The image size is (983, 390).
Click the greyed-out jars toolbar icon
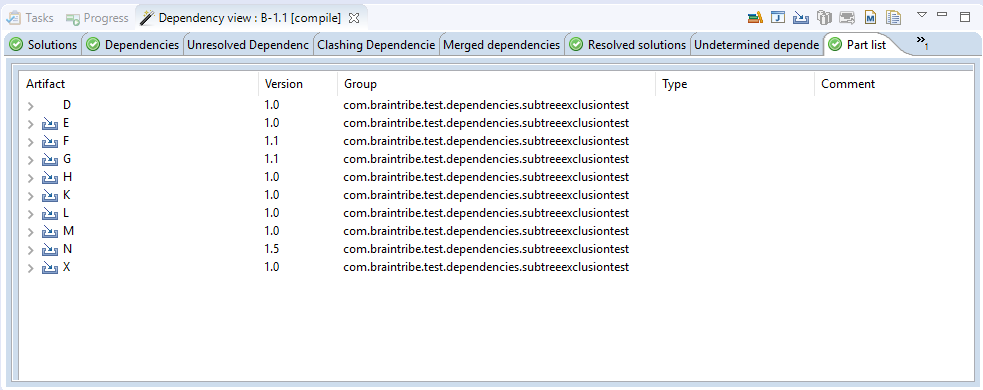click(x=824, y=18)
